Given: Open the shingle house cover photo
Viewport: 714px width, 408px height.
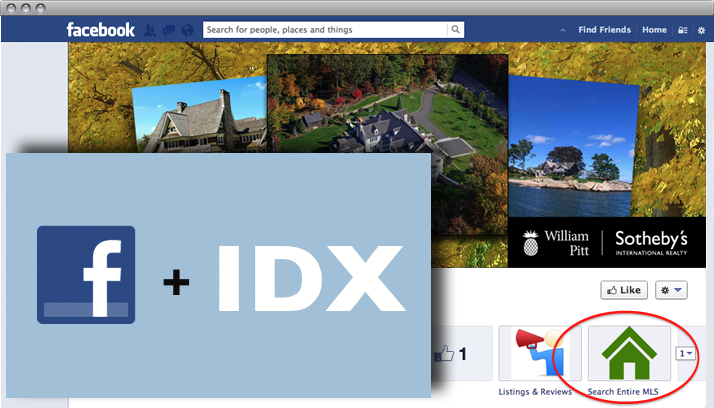Looking at the screenshot, I should [x=200, y=116].
